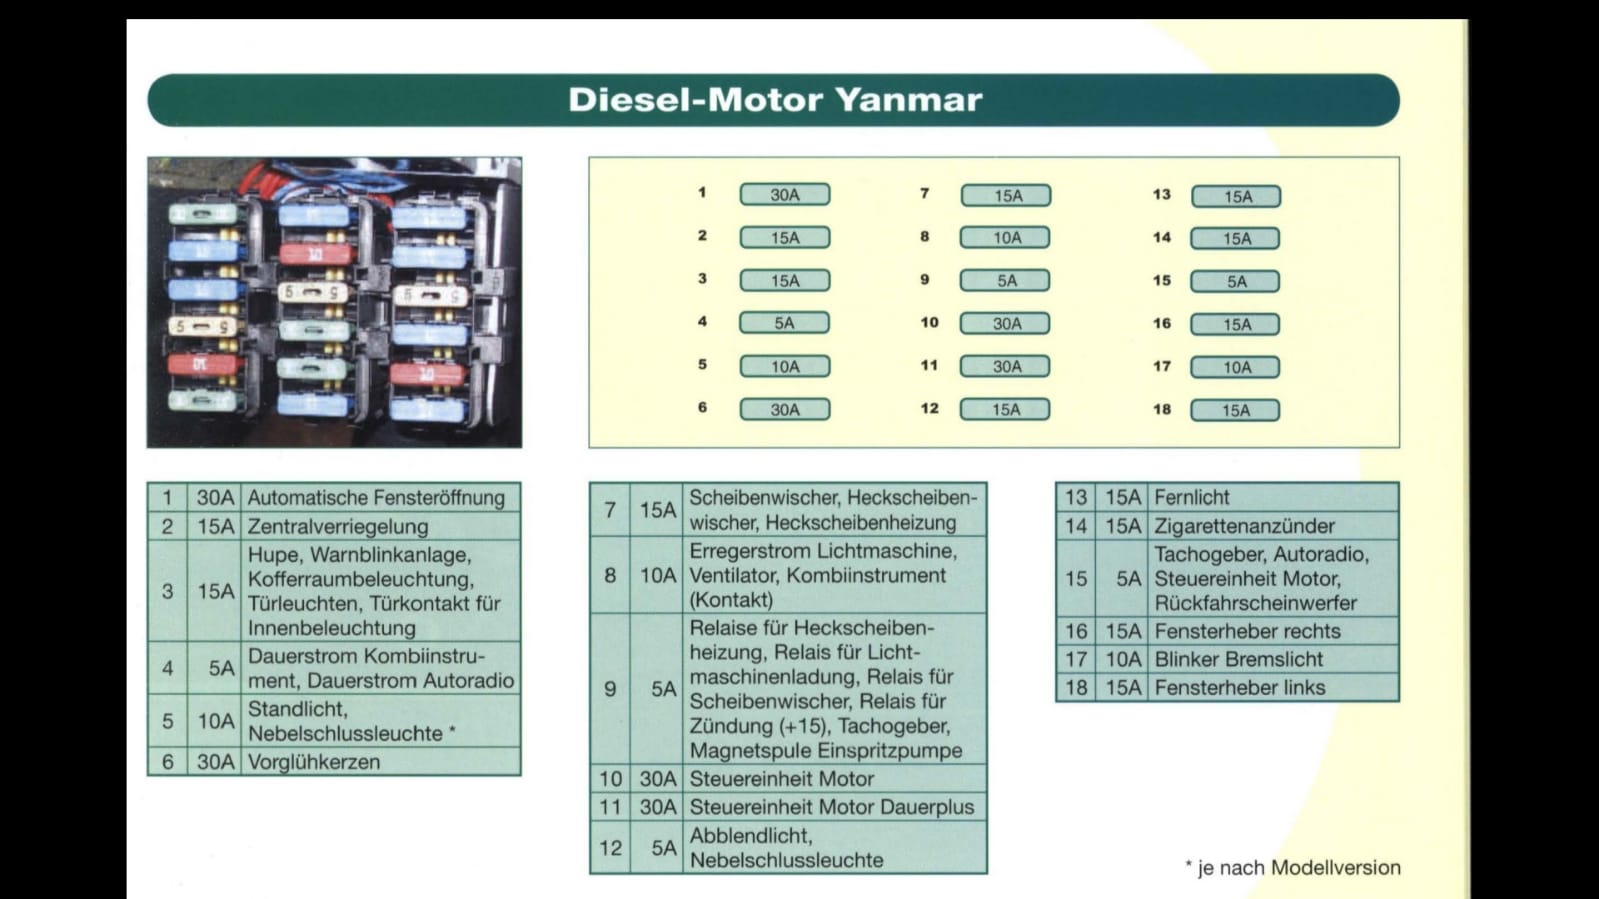Click the "Tachogeber, Autoradio" description cell
Screen dimensions: 1599x899
1273,578
